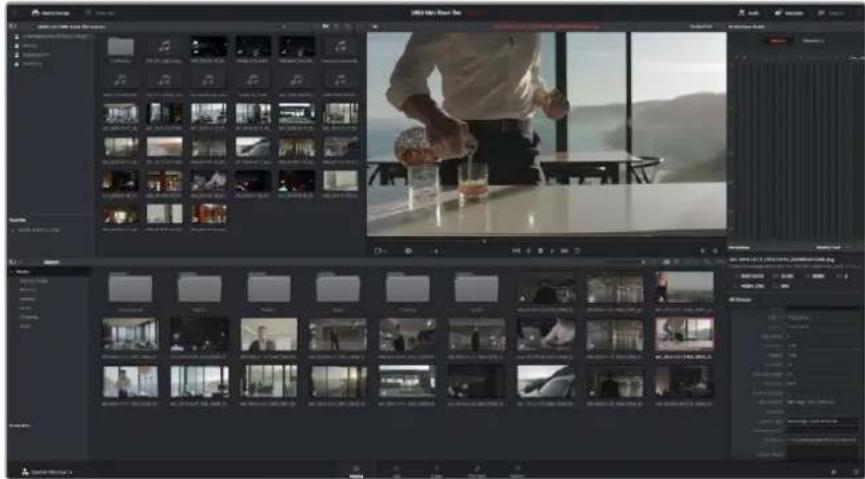This screenshot has height=479, width=865.
Task: Click the Mark In icon under viewer
Action: click(x=703, y=251)
